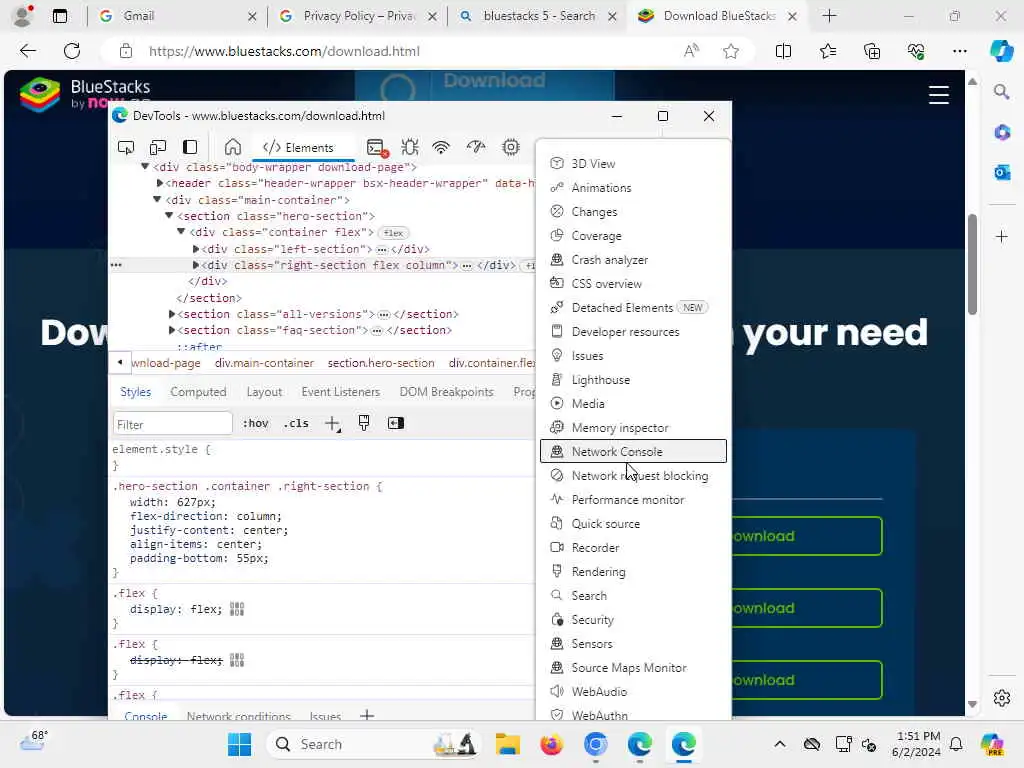
Task: Collapse the container flex div
Action: click(181, 232)
